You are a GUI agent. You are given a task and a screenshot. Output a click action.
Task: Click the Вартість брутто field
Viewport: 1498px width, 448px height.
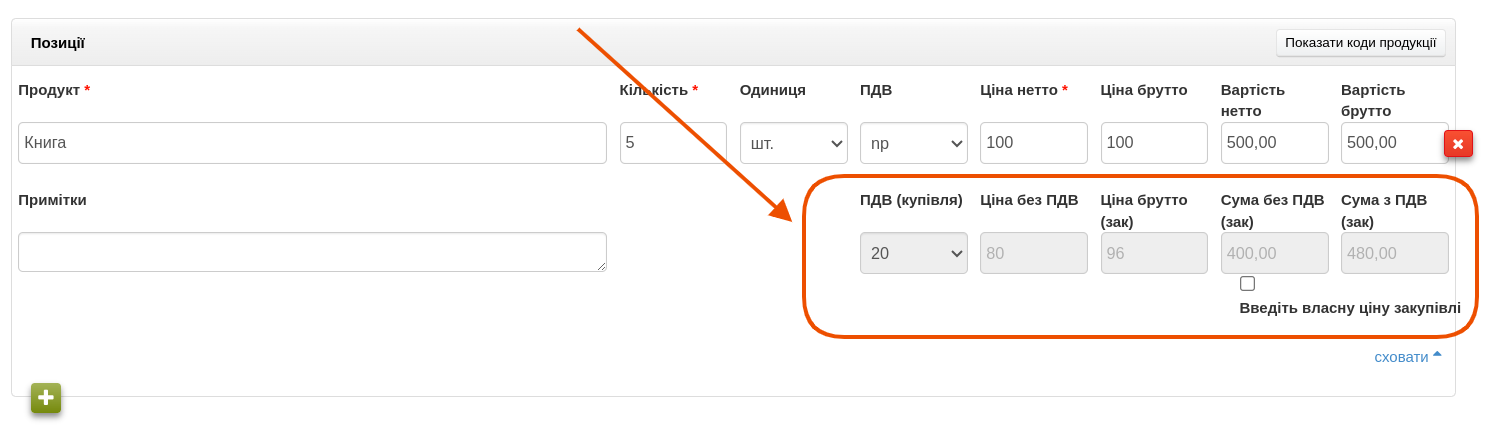point(1392,143)
